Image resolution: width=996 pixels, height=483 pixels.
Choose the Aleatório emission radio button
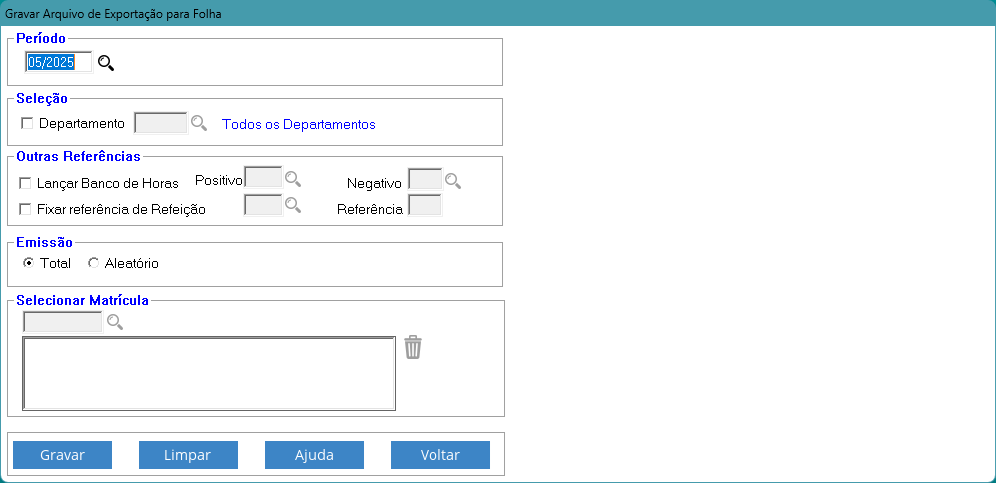point(94,263)
